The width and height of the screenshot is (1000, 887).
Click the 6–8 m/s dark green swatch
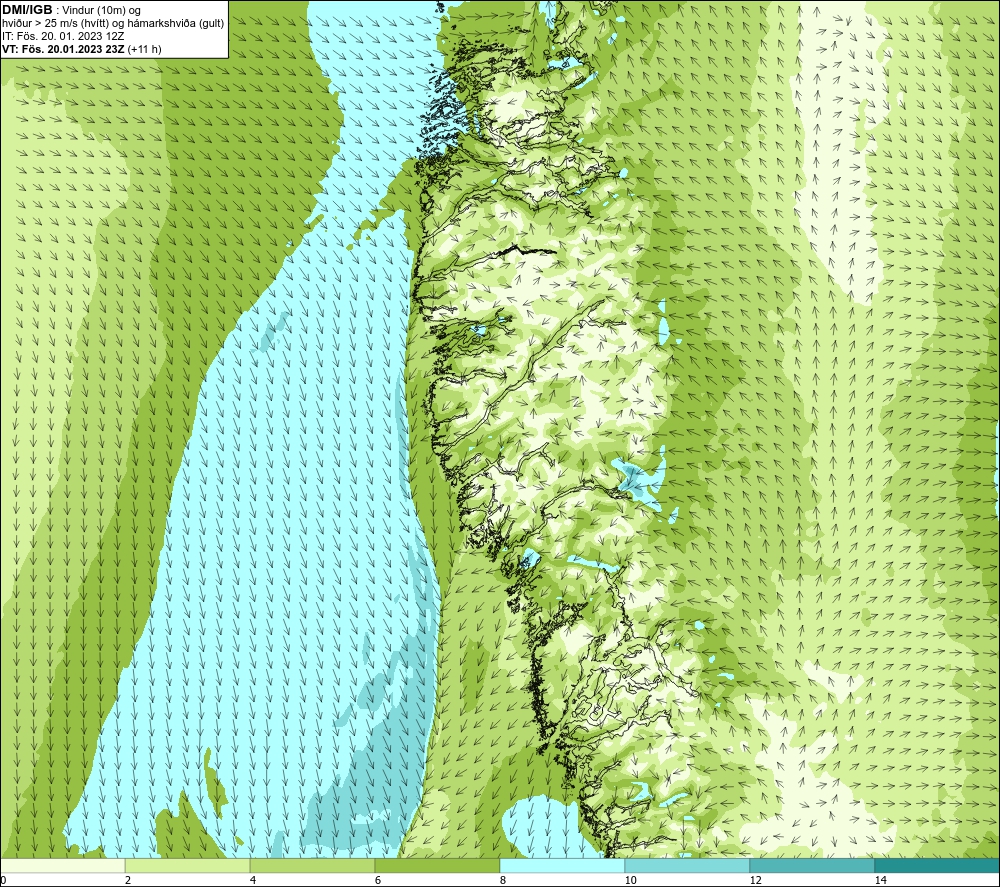438,865
